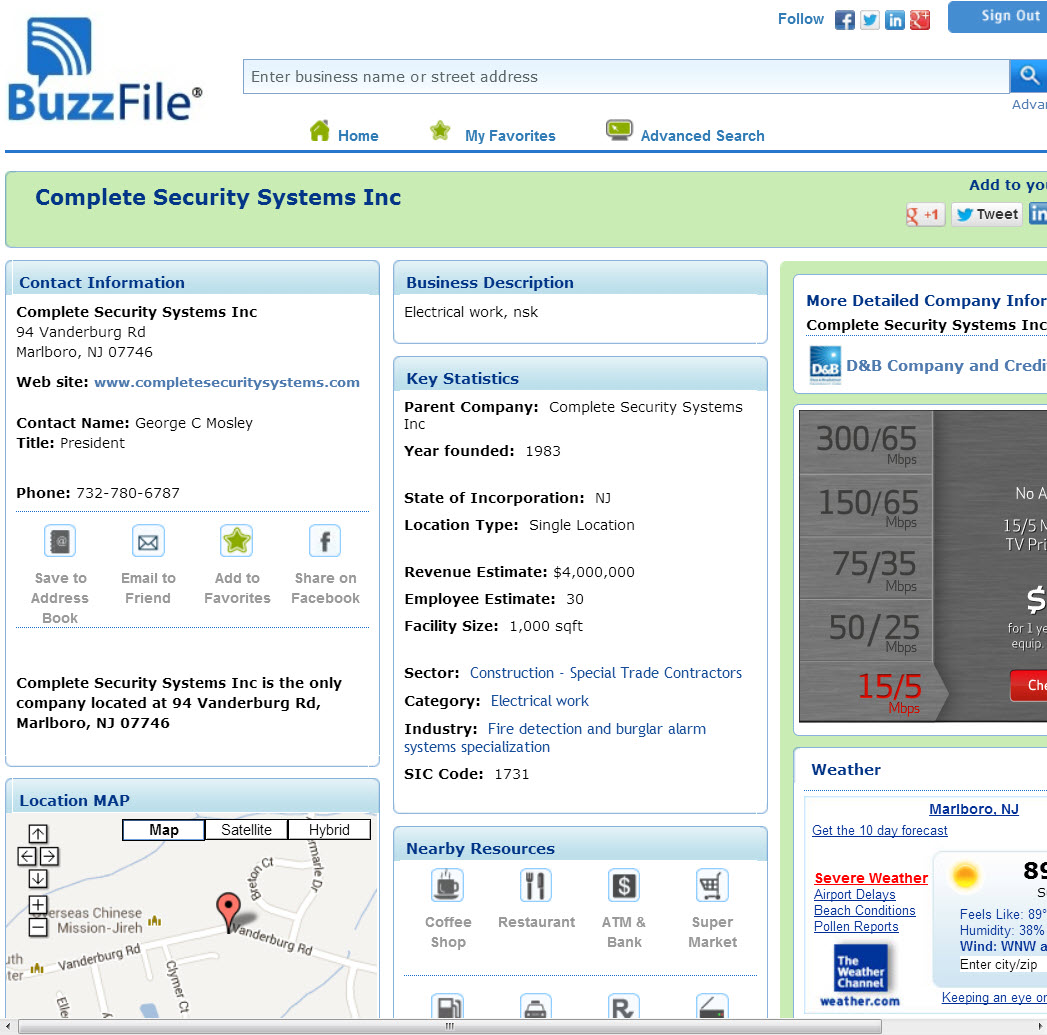Pan the map up with arrow
Screen dimensions: 1047x1035
tap(38, 833)
